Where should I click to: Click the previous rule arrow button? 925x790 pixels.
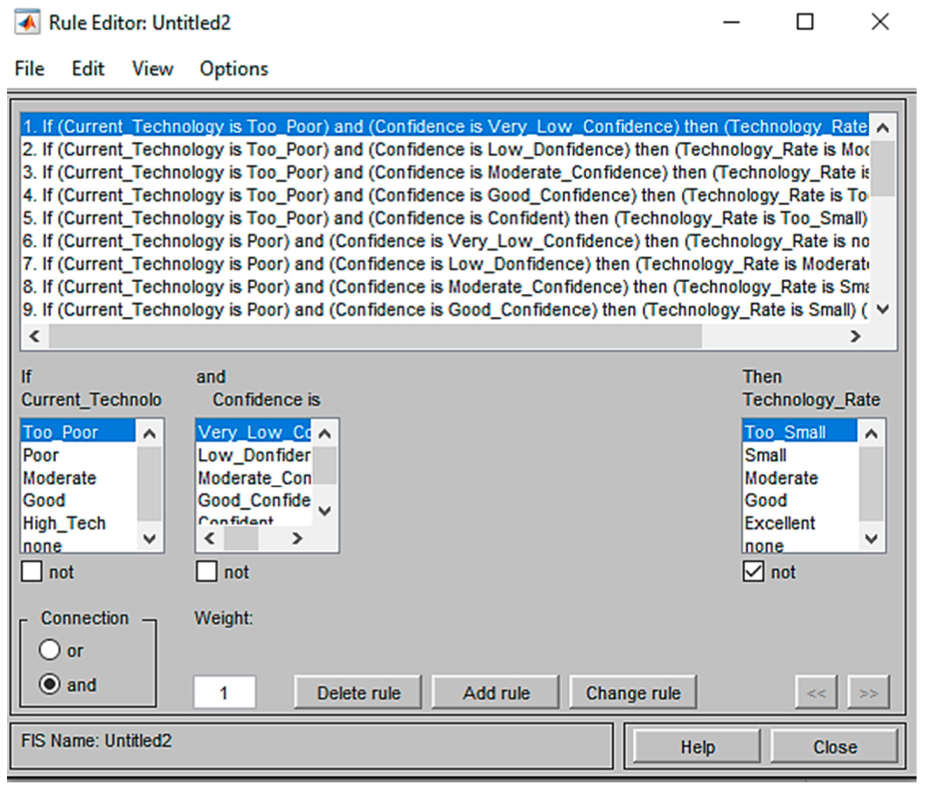(816, 692)
